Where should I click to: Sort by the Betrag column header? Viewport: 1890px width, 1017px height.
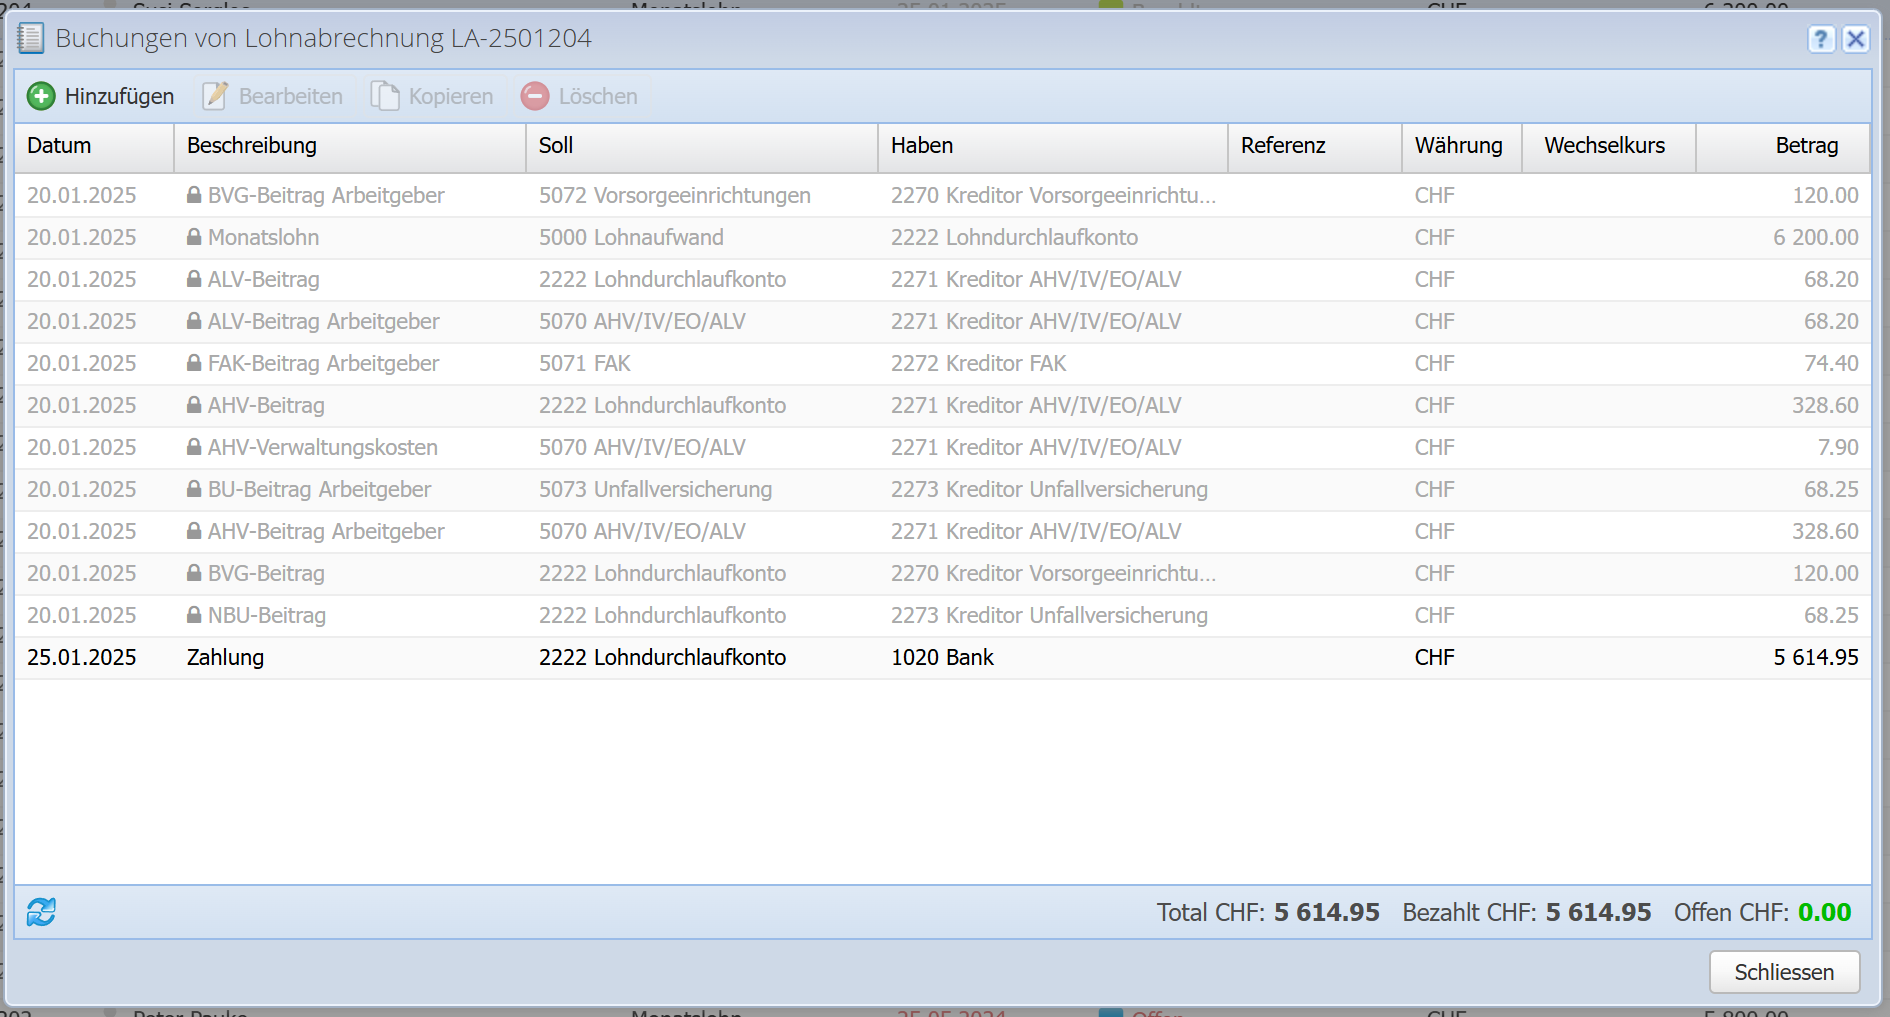pos(1806,146)
